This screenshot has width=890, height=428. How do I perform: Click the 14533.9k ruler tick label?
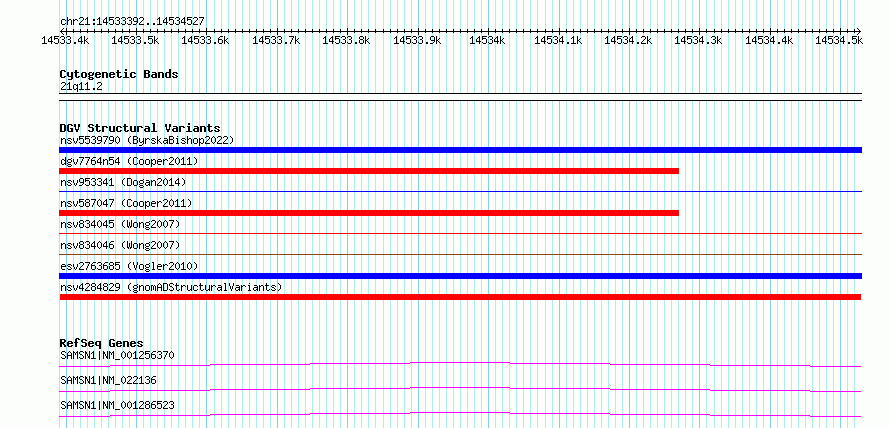(417, 40)
